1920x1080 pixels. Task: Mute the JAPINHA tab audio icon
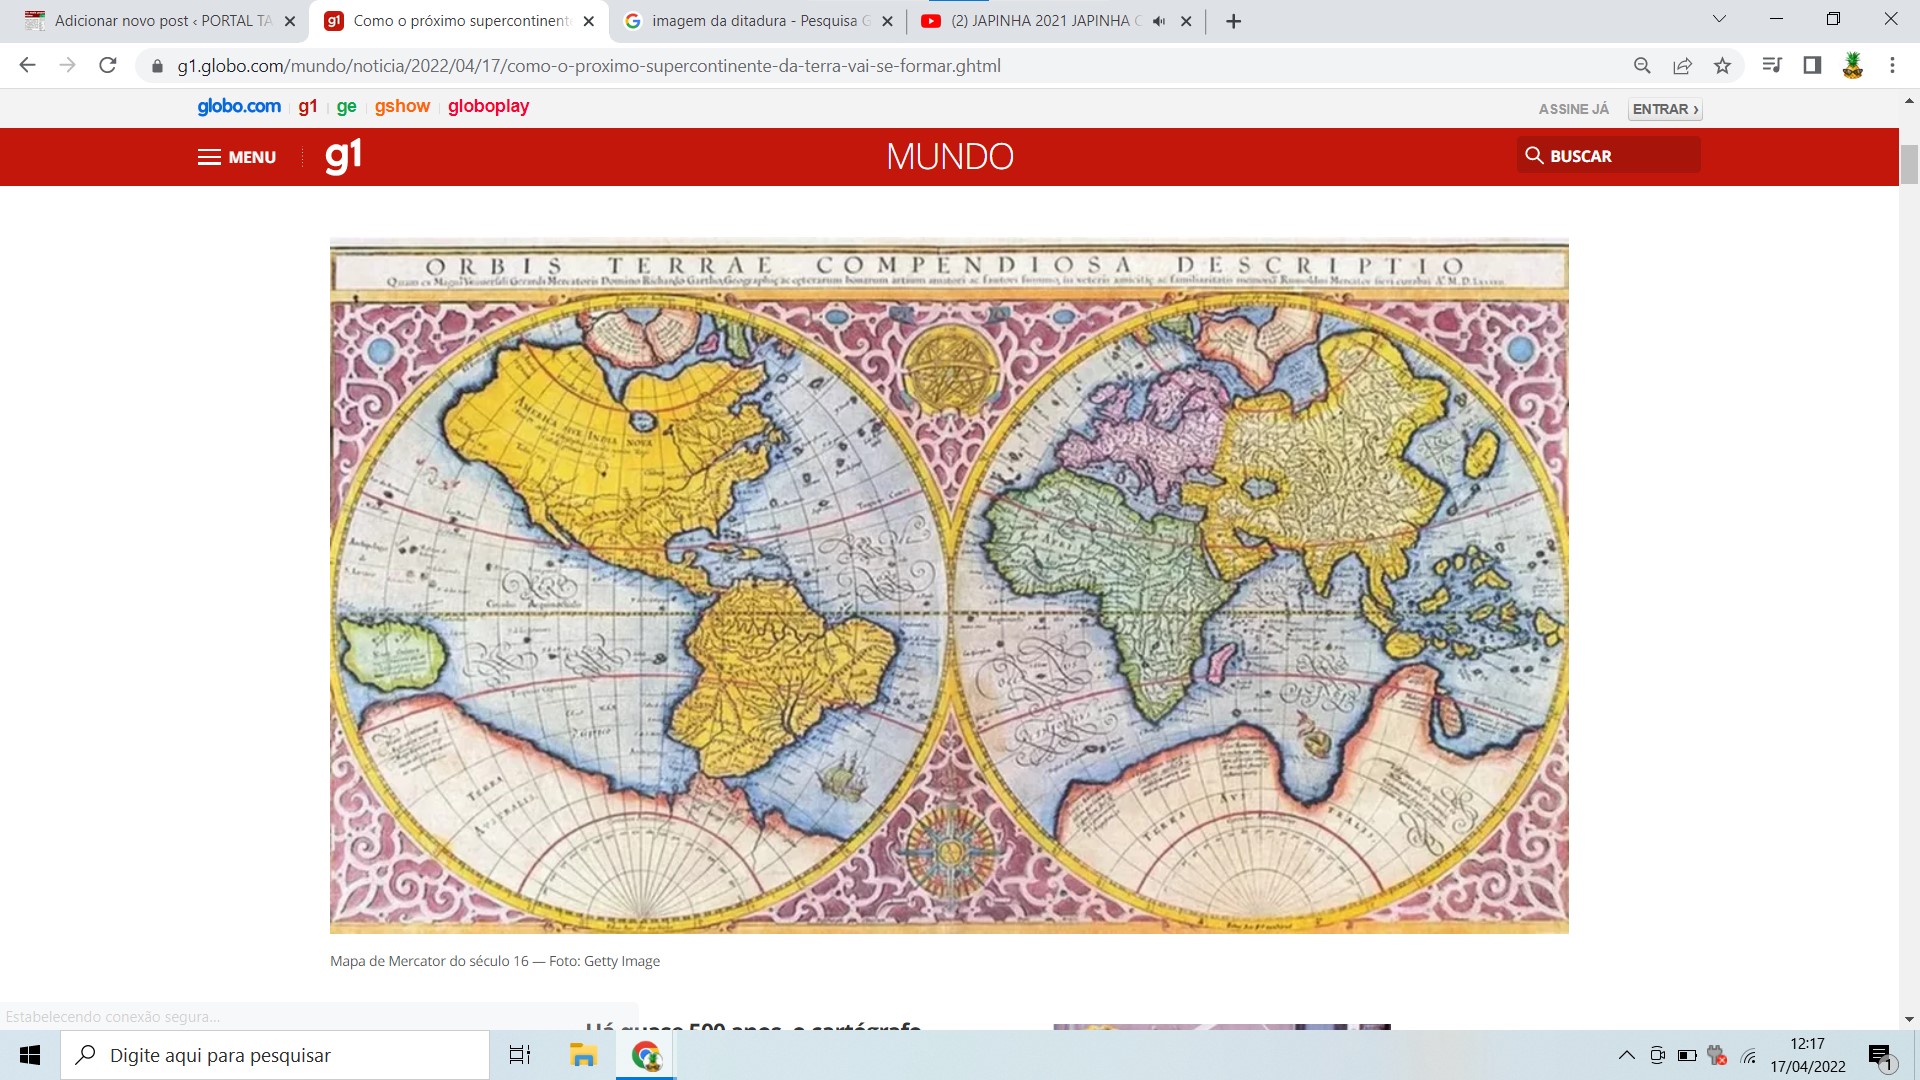[x=1159, y=21]
